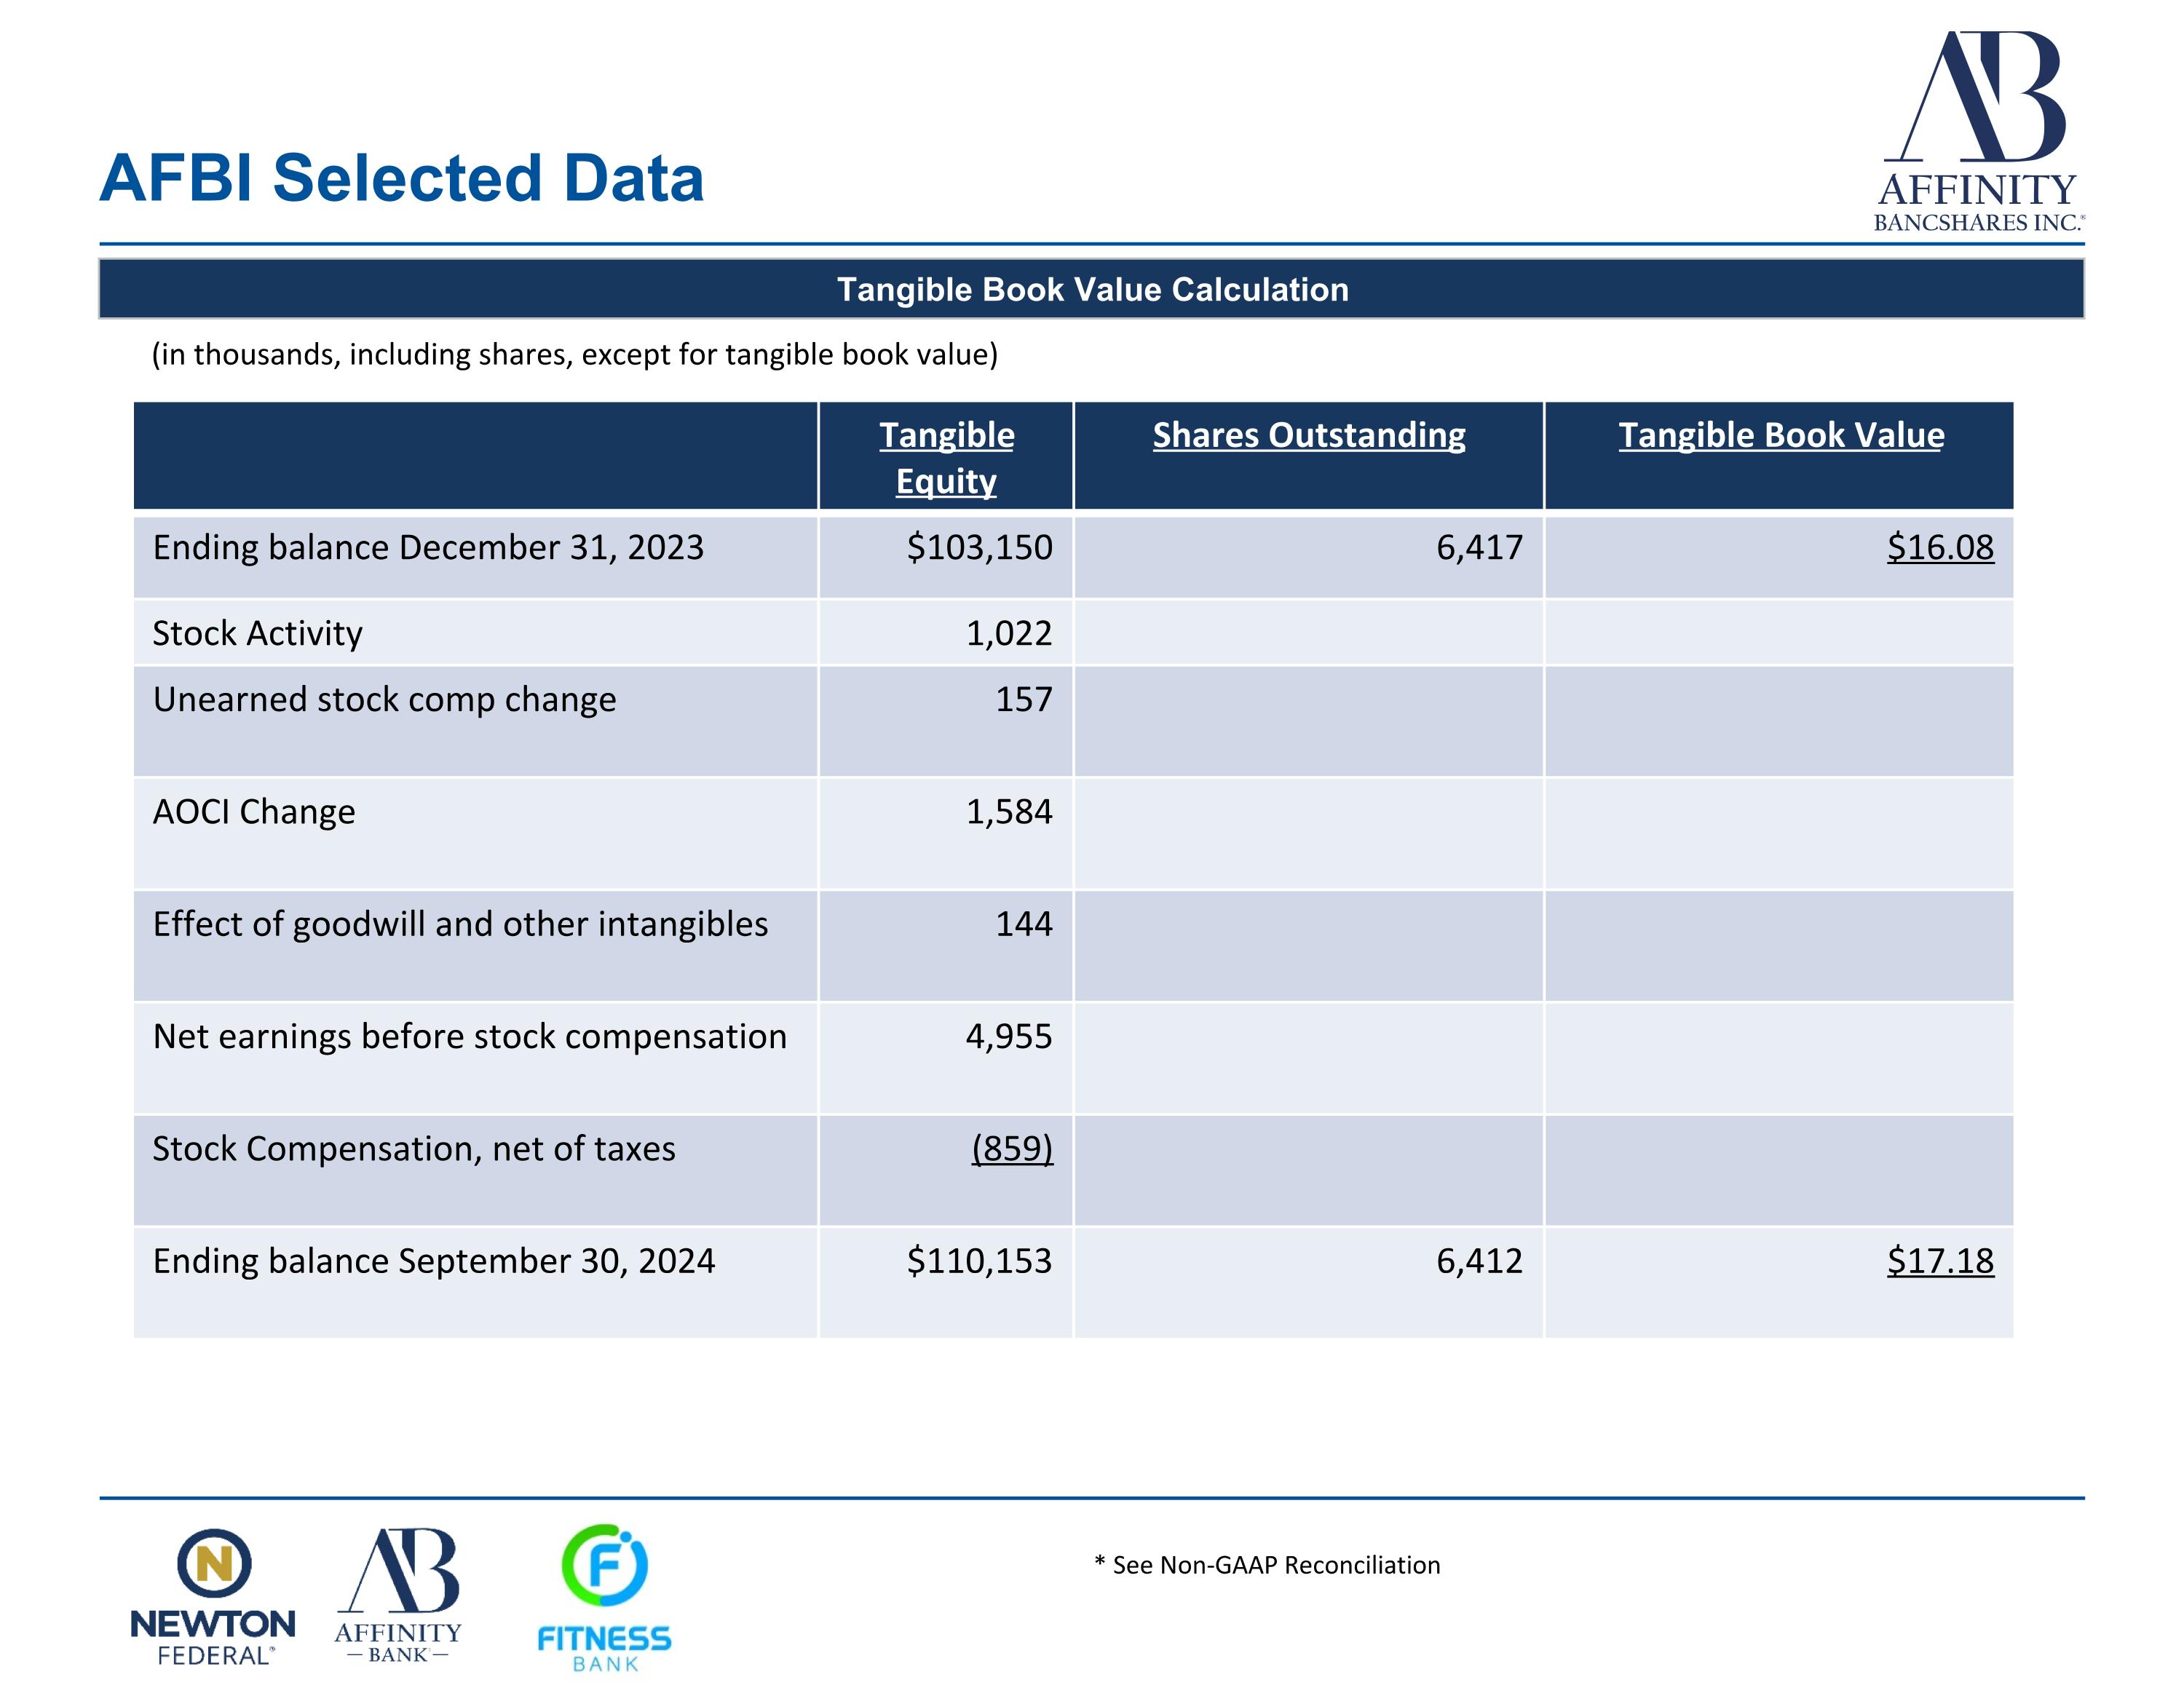The height and width of the screenshot is (1685, 2184).
Task: Click the $17.18 tangible book value
Action: click(x=1940, y=1261)
